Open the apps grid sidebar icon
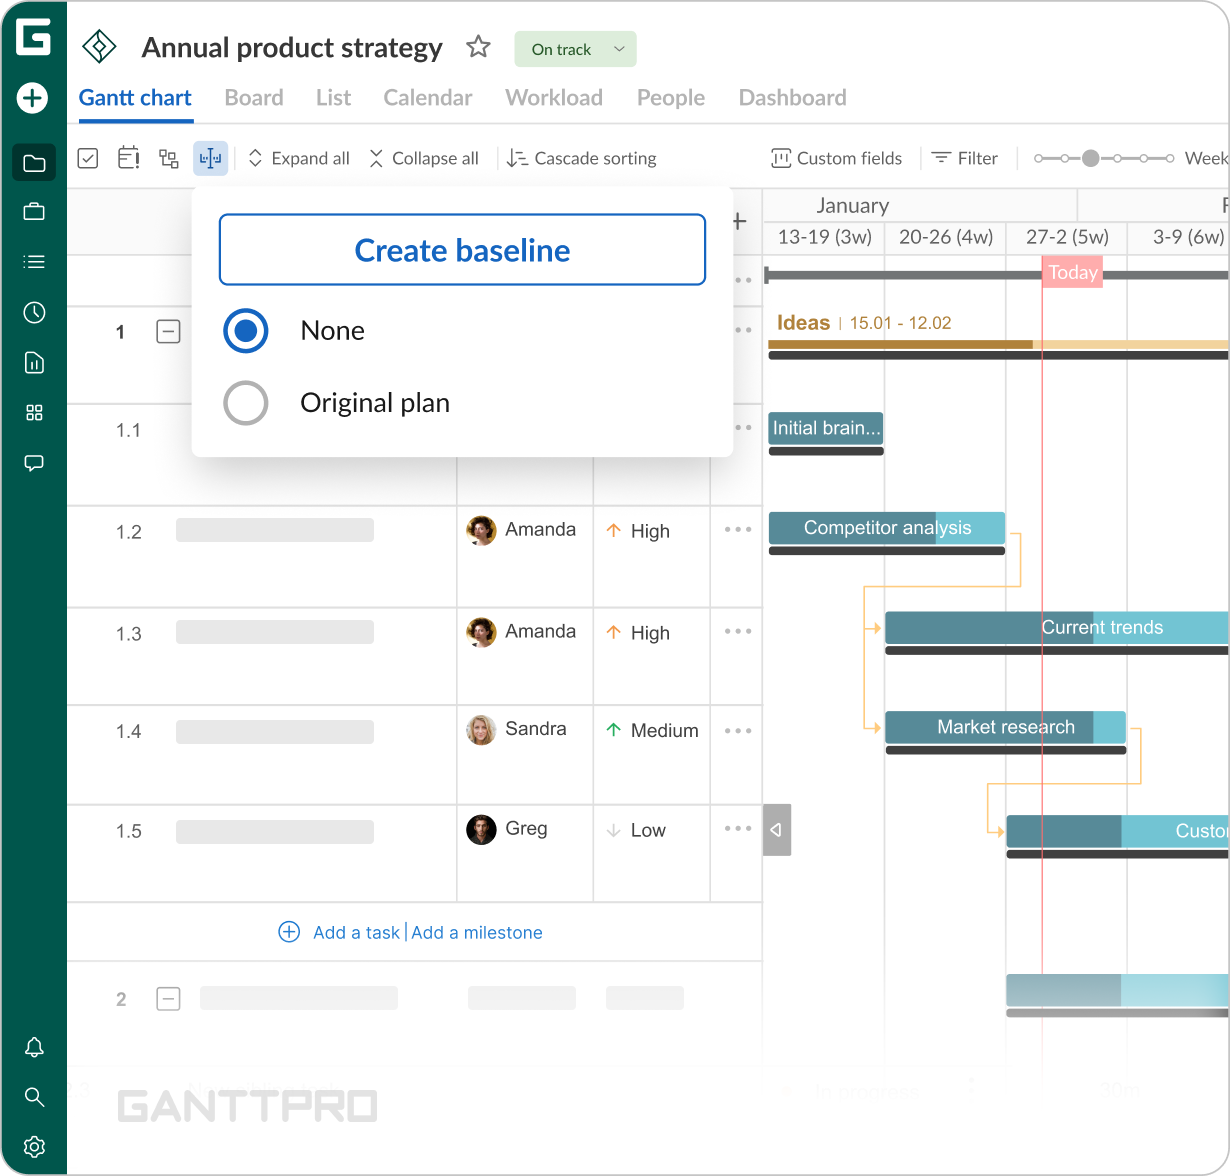 pyautogui.click(x=34, y=413)
